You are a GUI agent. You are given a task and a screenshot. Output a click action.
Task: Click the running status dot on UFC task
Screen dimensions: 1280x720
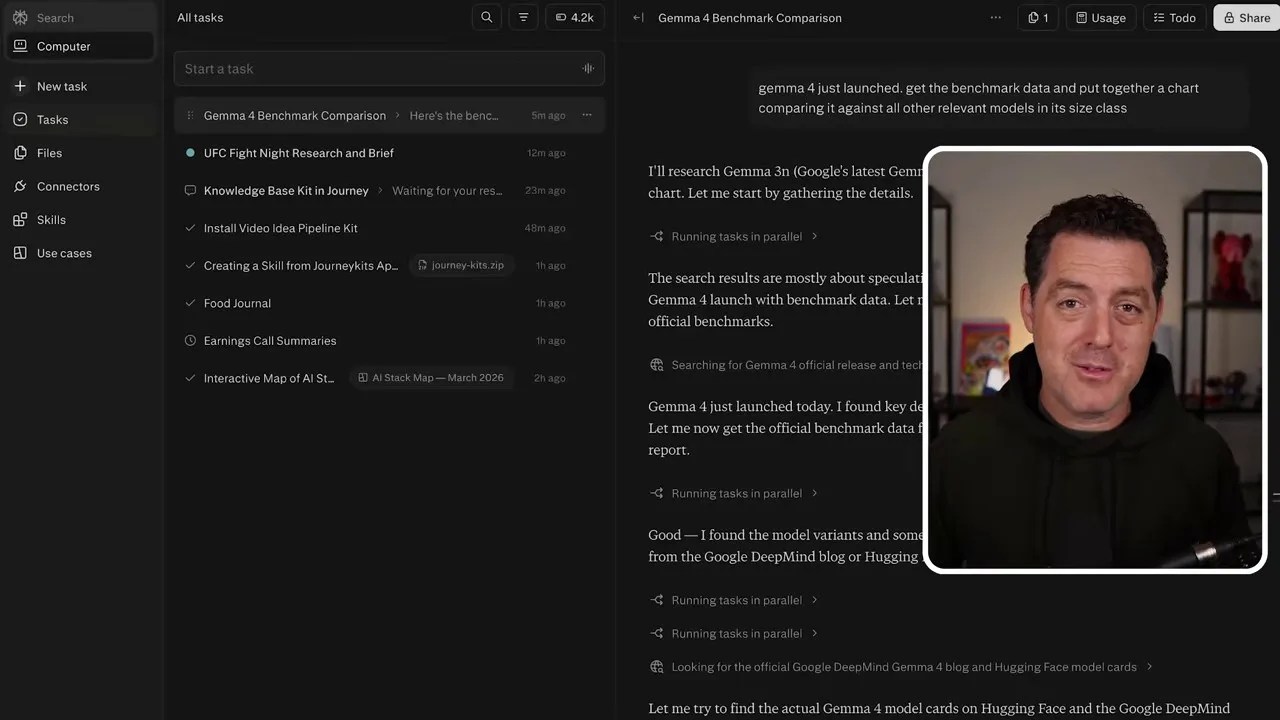tap(190, 153)
